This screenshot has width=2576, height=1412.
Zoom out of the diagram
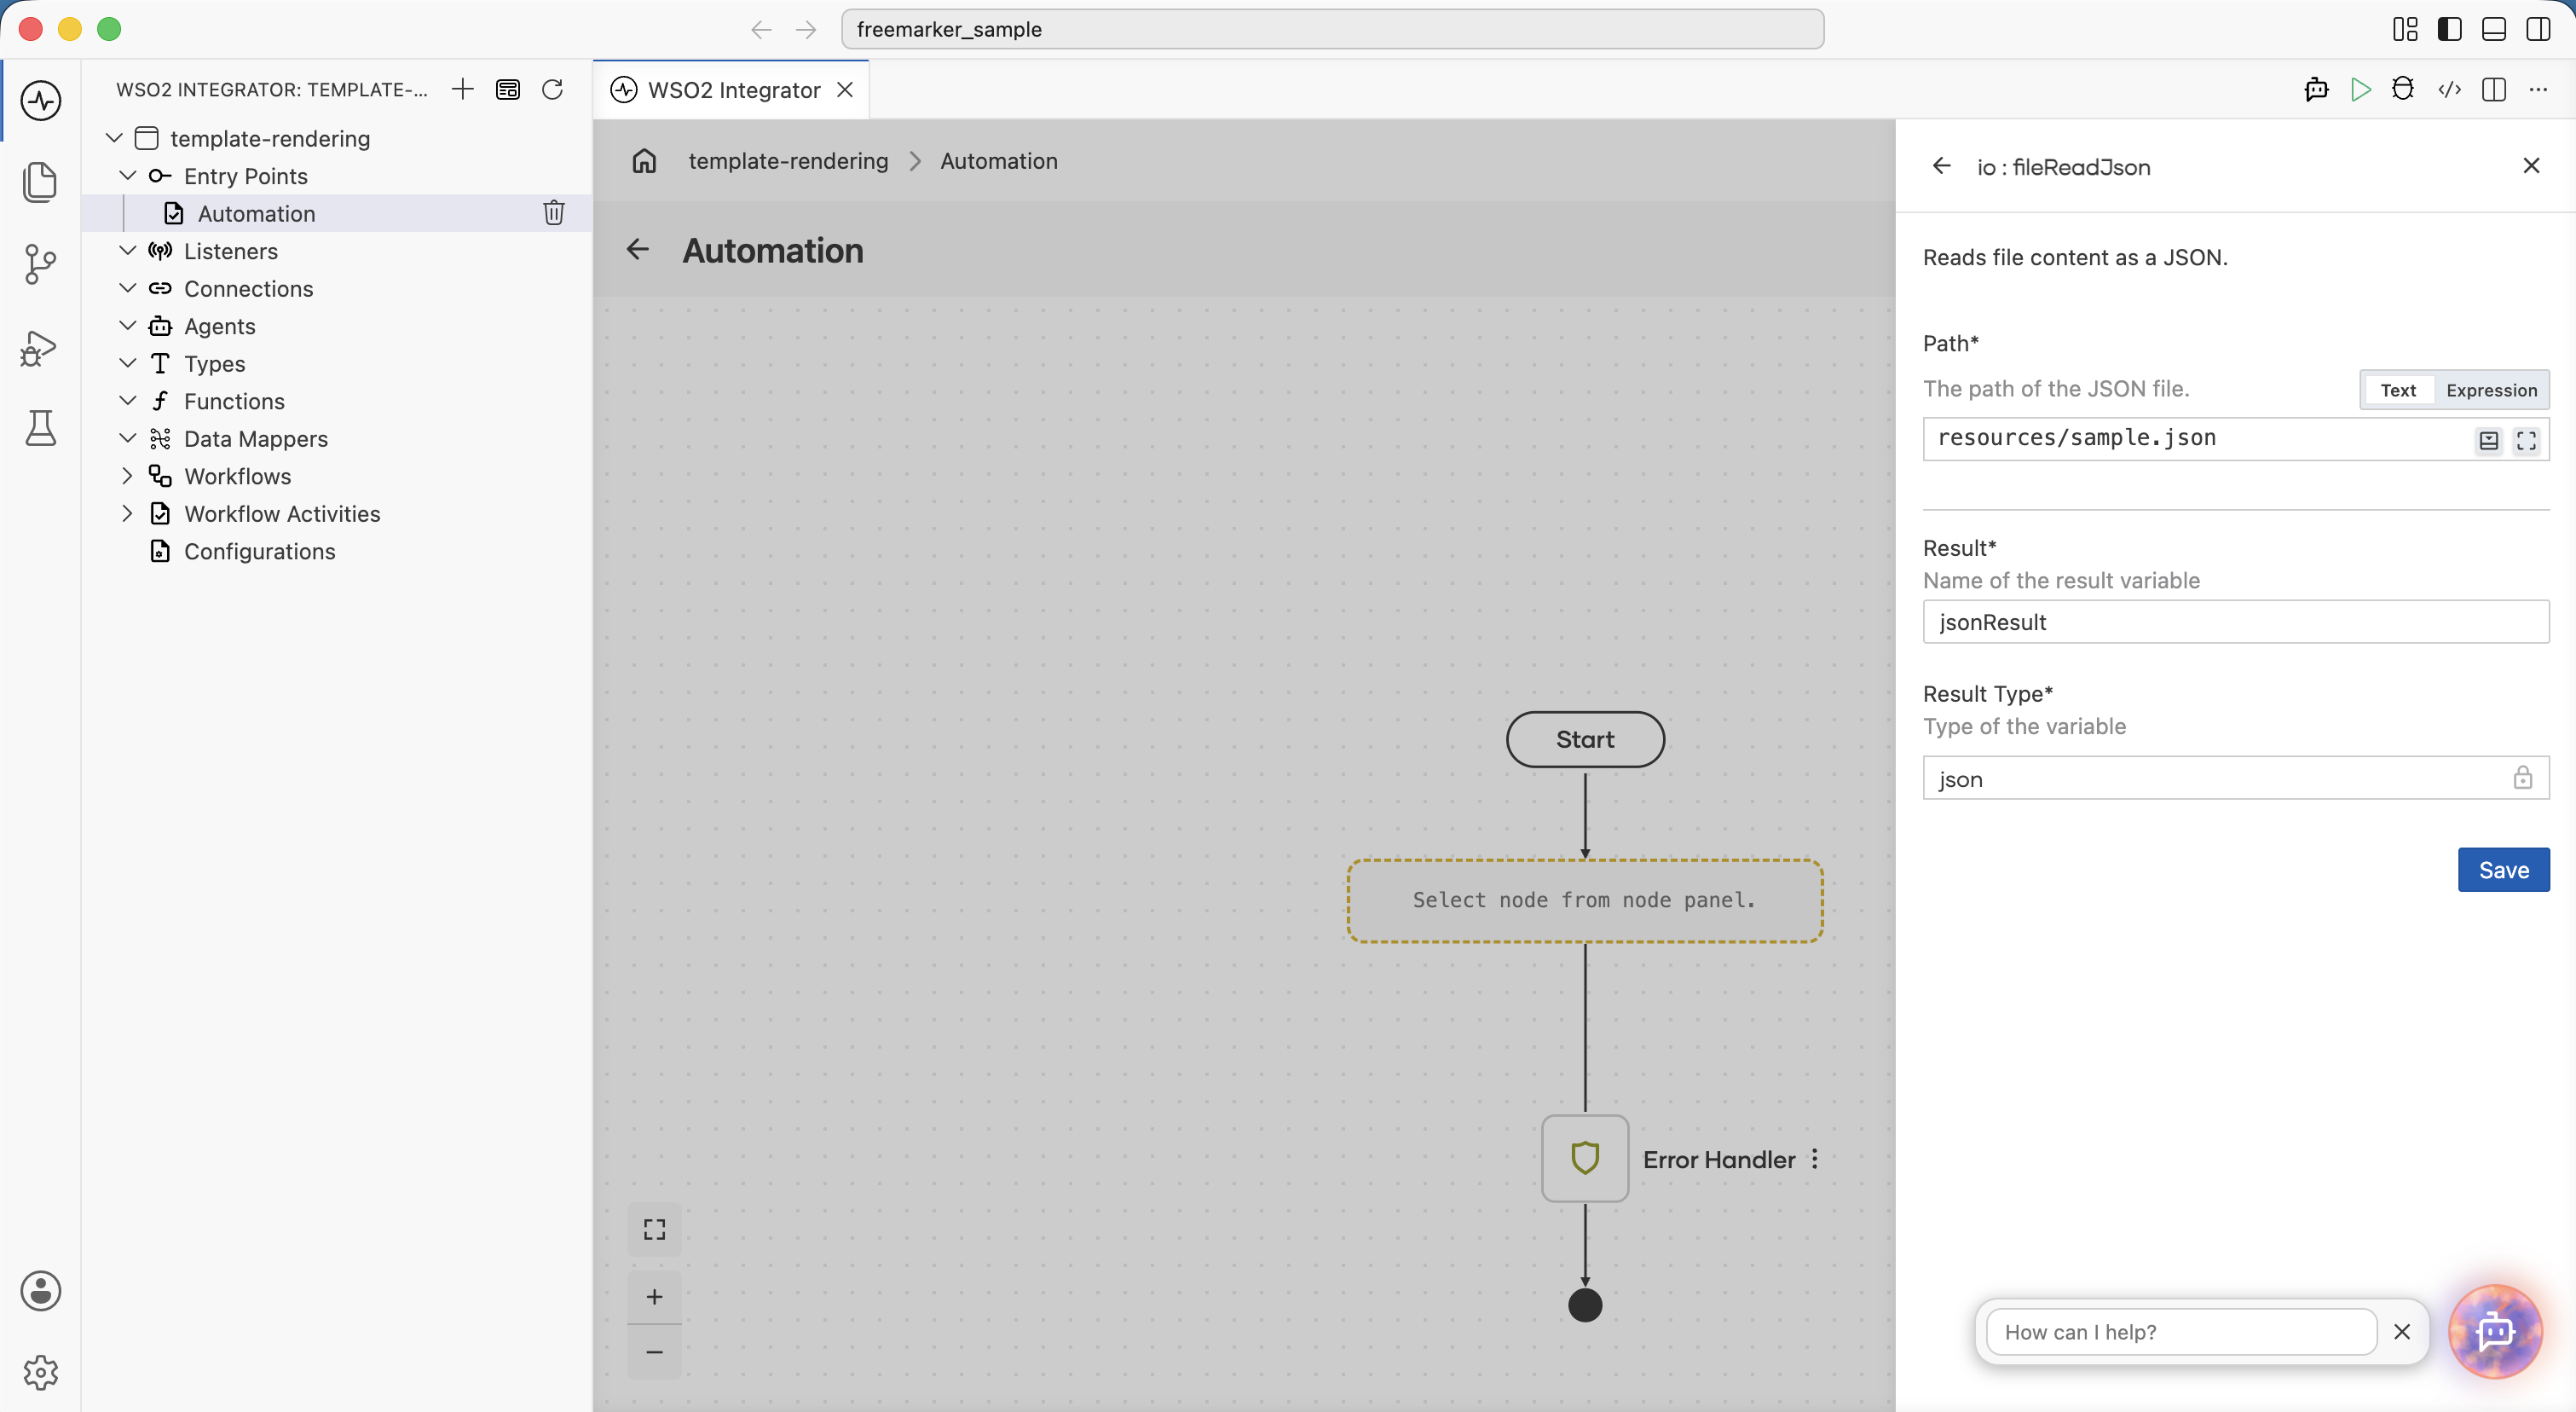(654, 1352)
